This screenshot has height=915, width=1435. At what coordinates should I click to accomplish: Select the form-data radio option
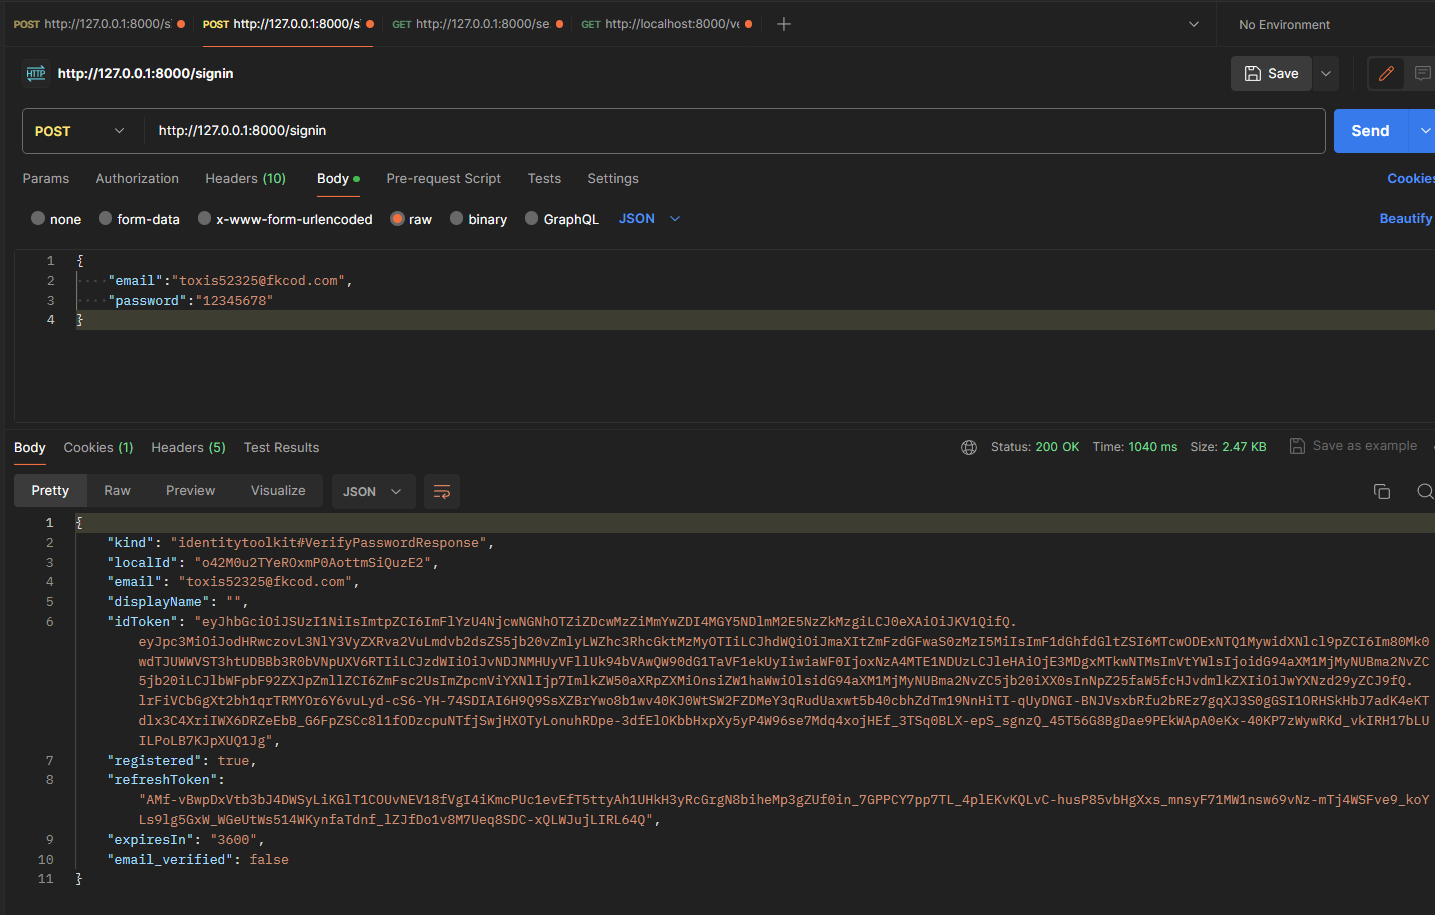click(x=105, y=219)
